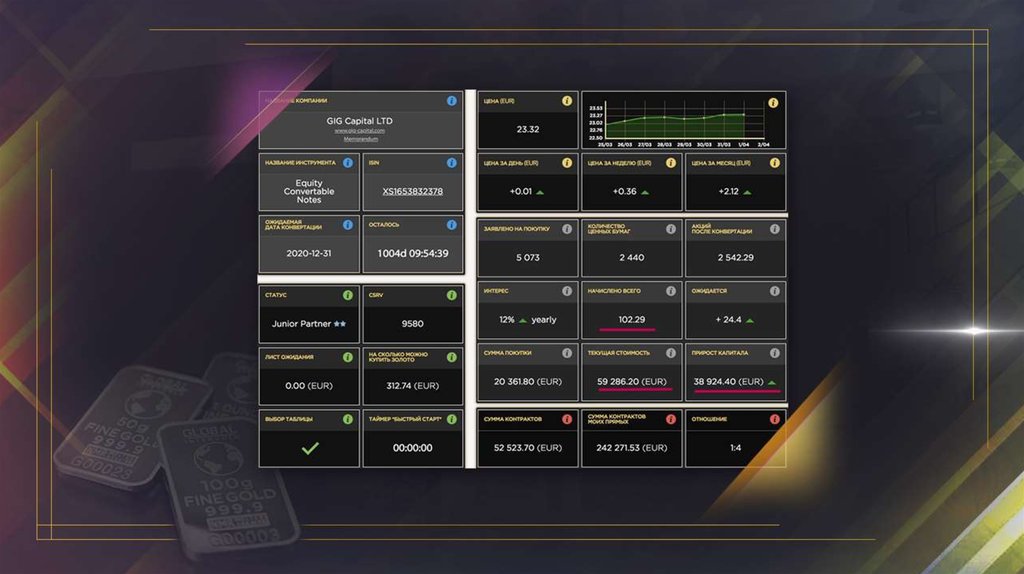This screenshot has height=574, width=1024.
Task: Open info icon on Ожидается tile
Action: tap(775, 291)
